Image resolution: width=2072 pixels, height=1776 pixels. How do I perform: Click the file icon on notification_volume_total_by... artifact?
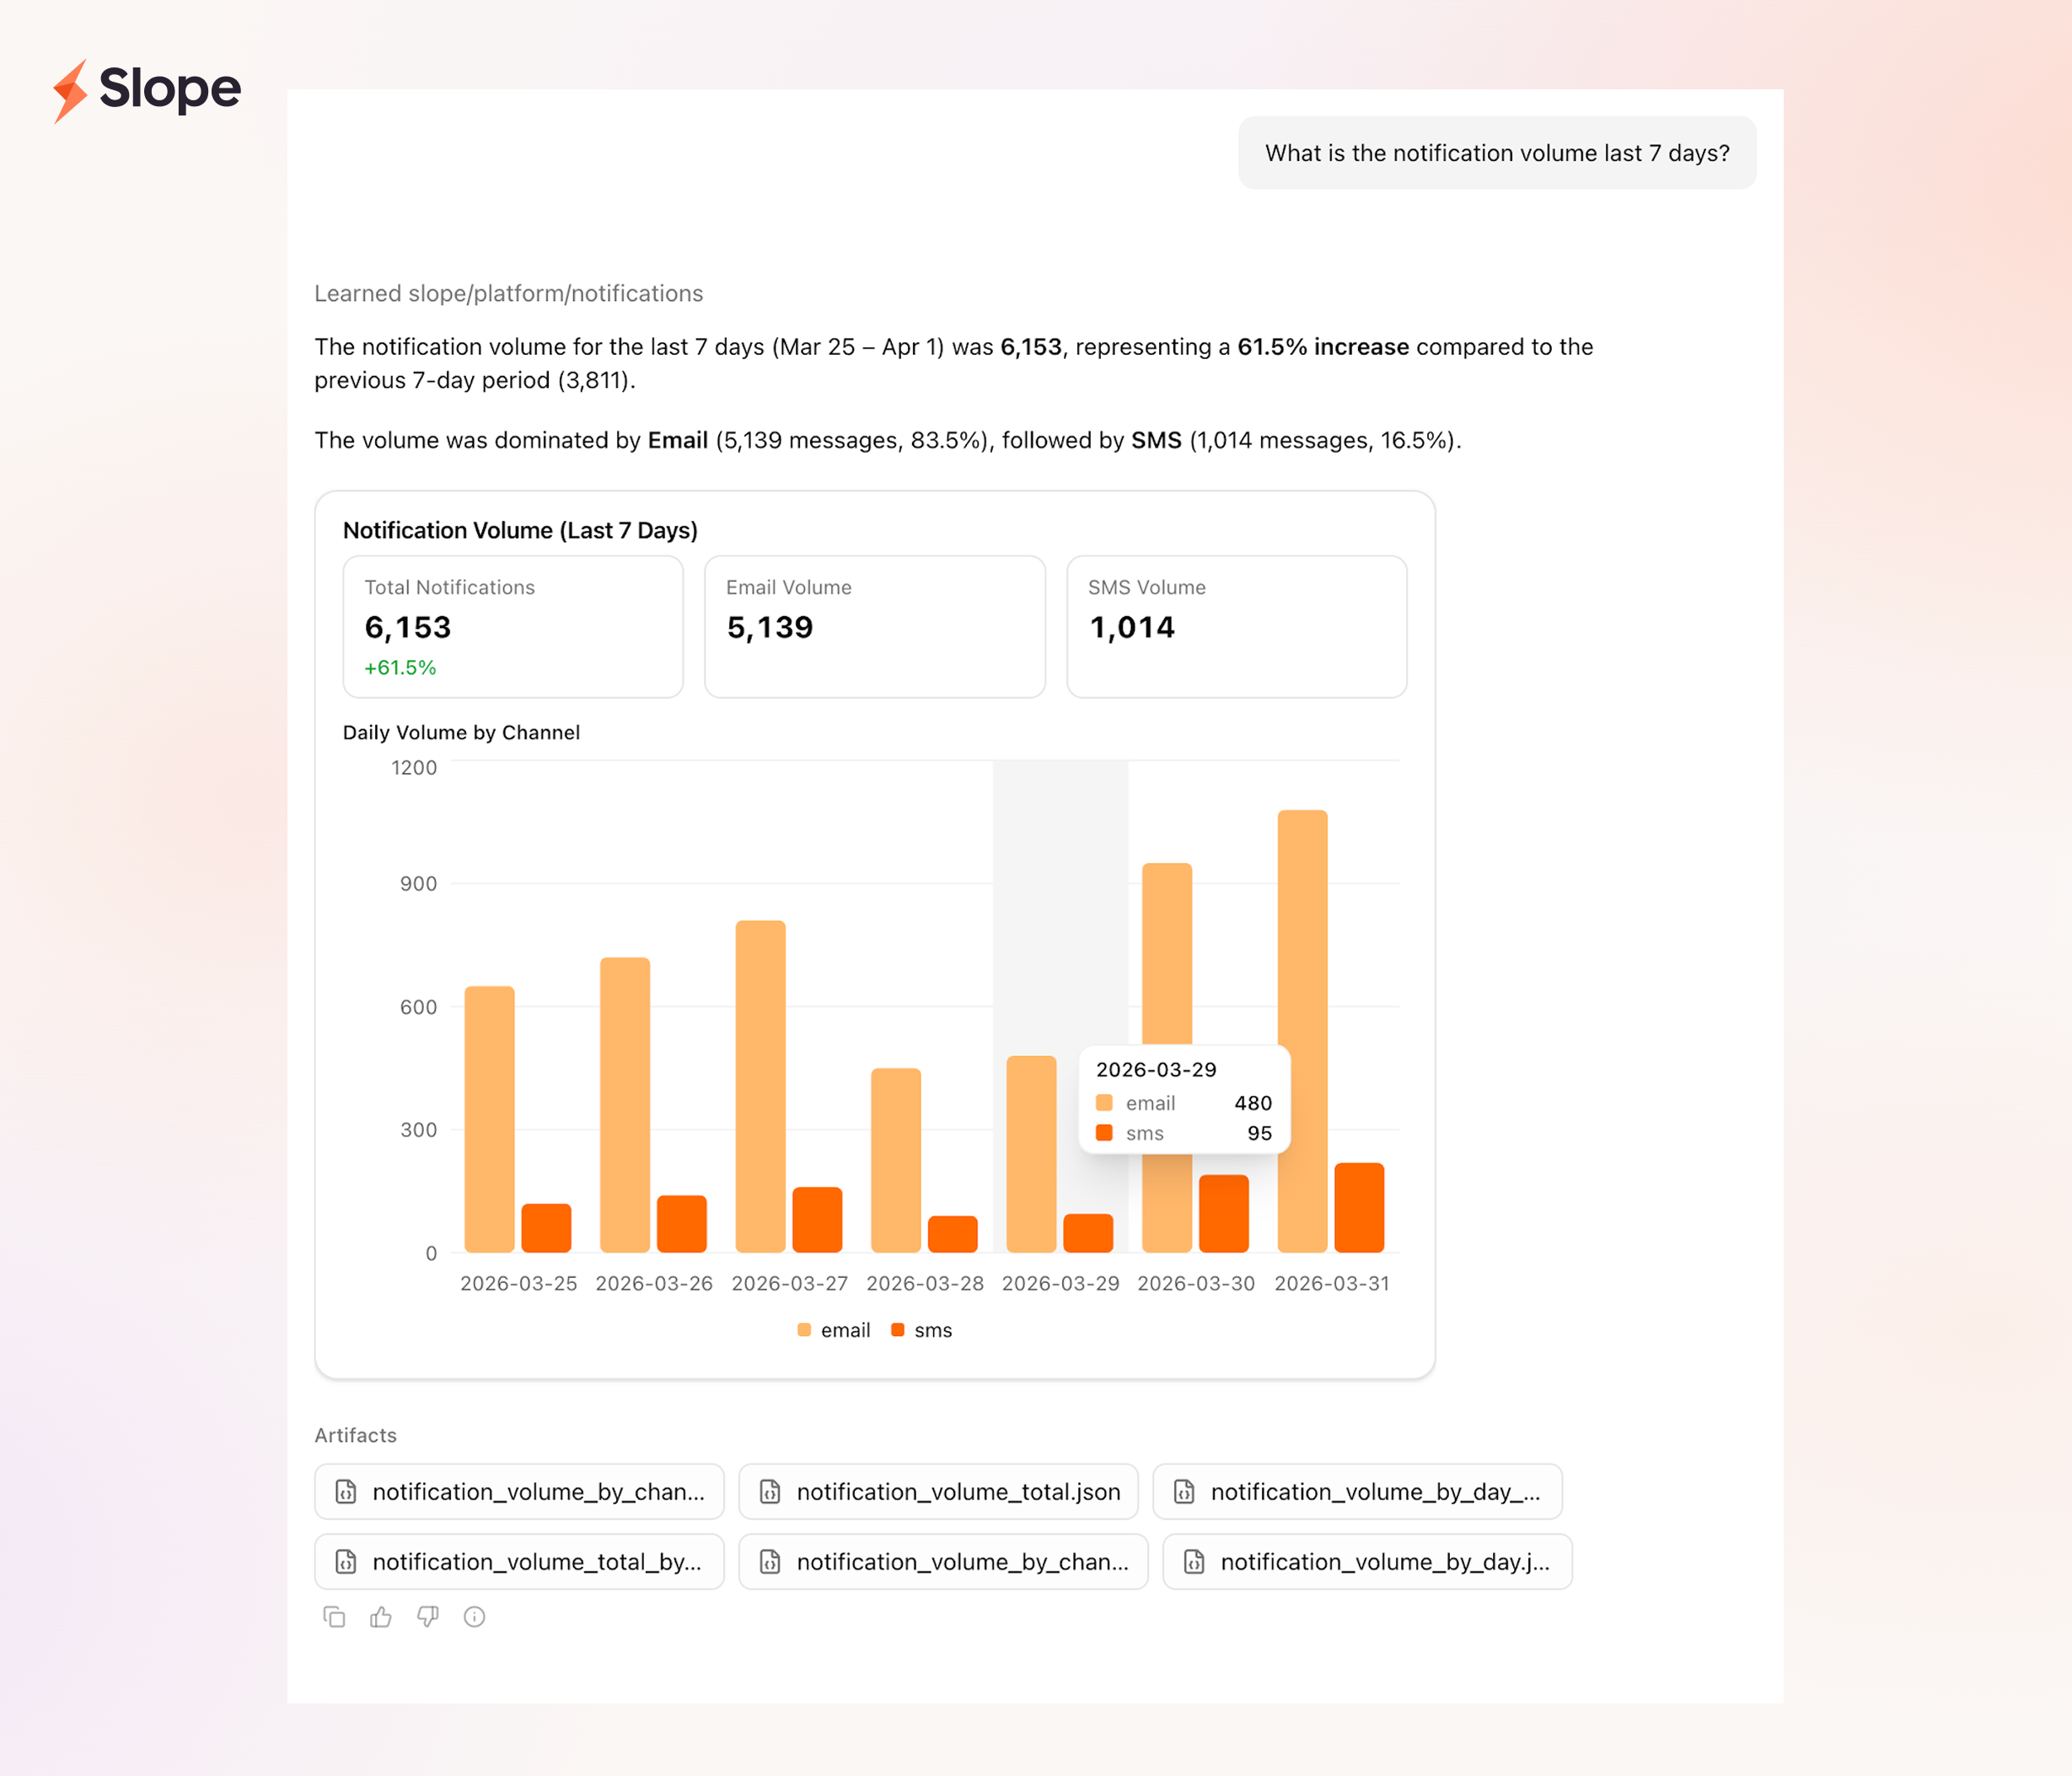[346, 1562]
